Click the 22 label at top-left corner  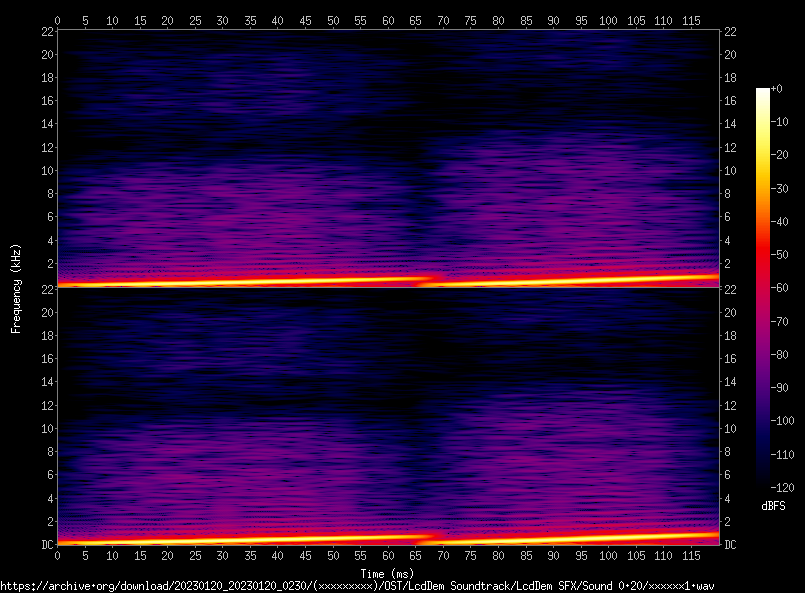(x=46, y=31)
